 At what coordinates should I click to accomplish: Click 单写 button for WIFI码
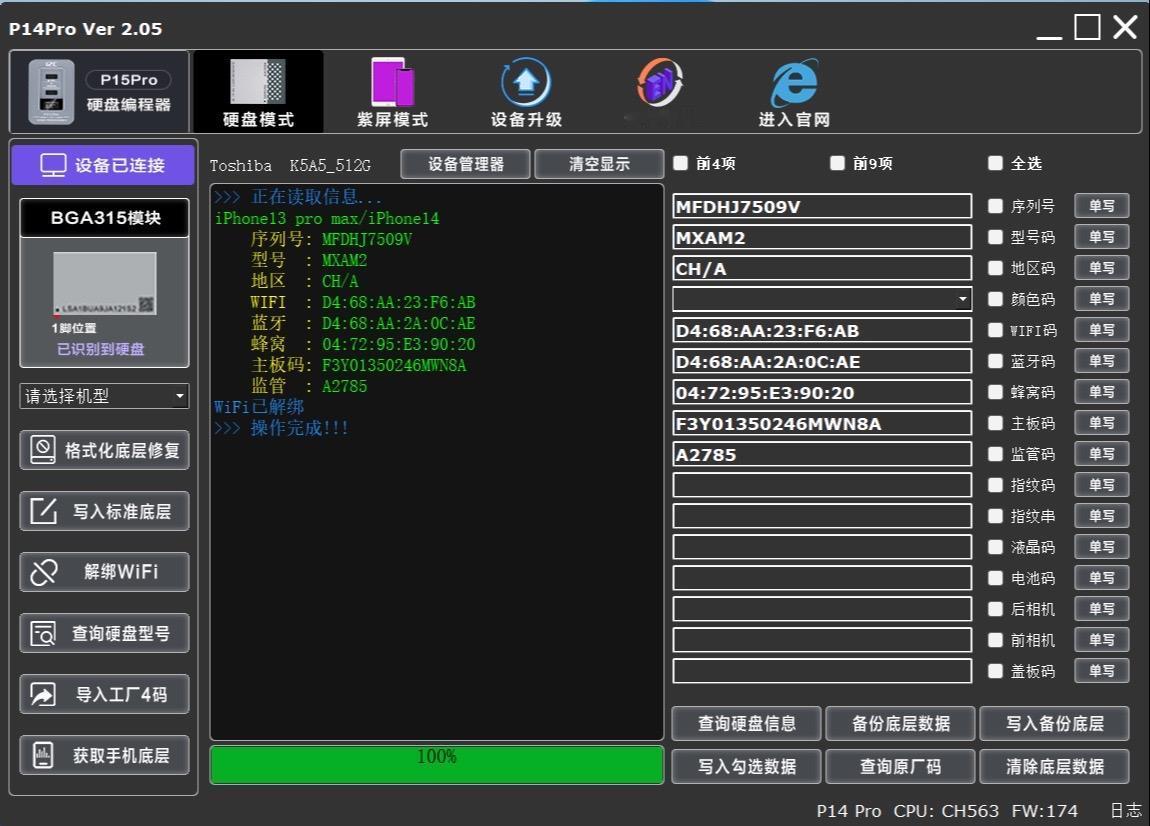[x=1102, y=330]
